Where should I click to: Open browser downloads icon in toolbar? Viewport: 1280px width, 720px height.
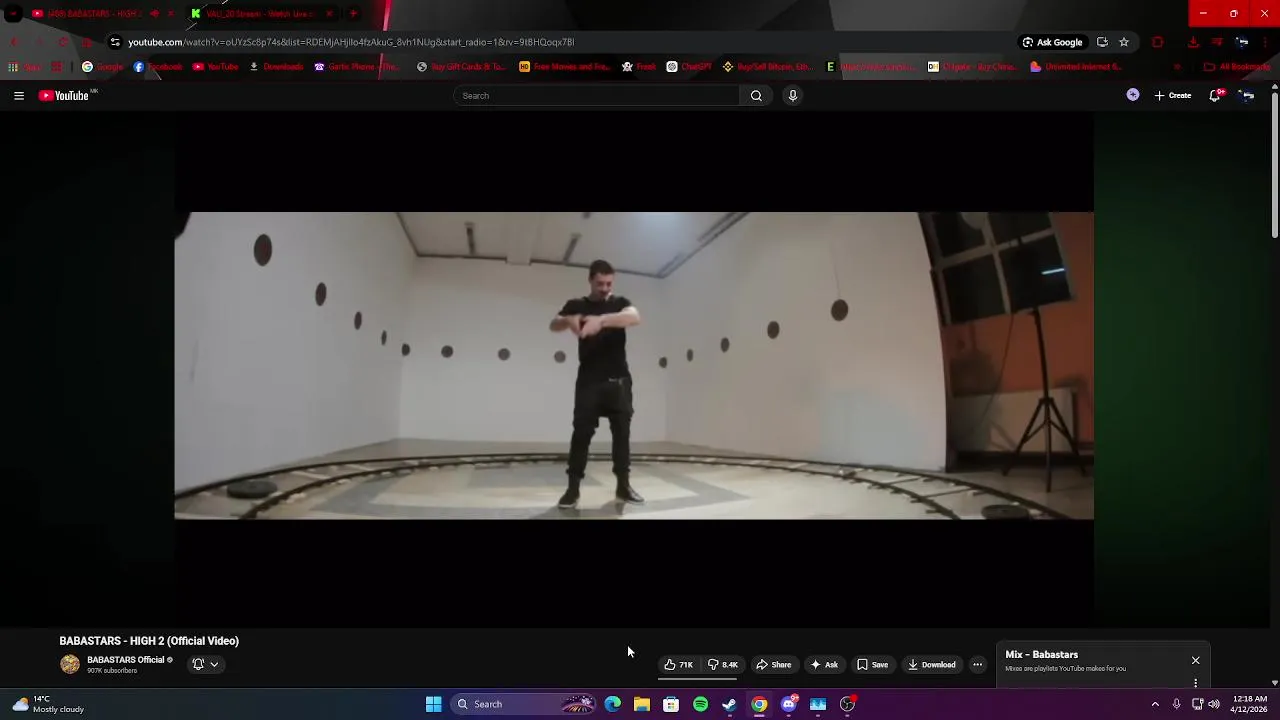coord(1193,42)
